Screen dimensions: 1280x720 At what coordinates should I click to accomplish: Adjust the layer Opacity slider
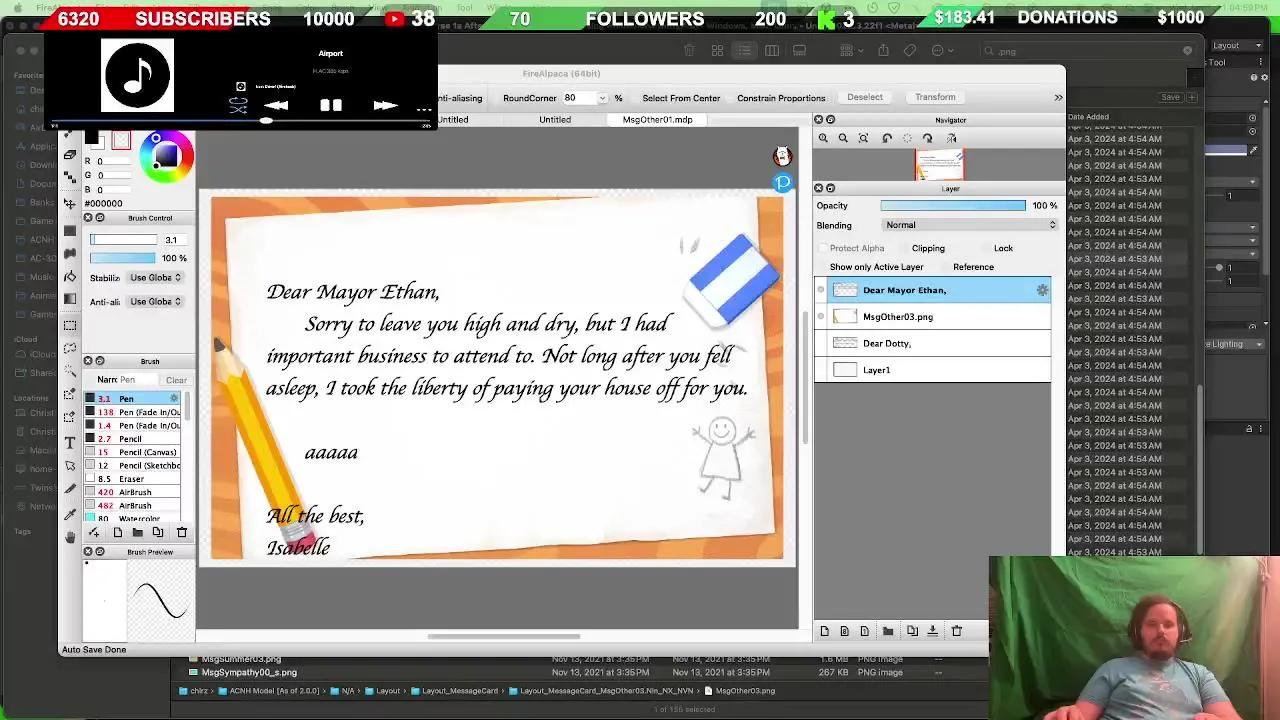953,205
